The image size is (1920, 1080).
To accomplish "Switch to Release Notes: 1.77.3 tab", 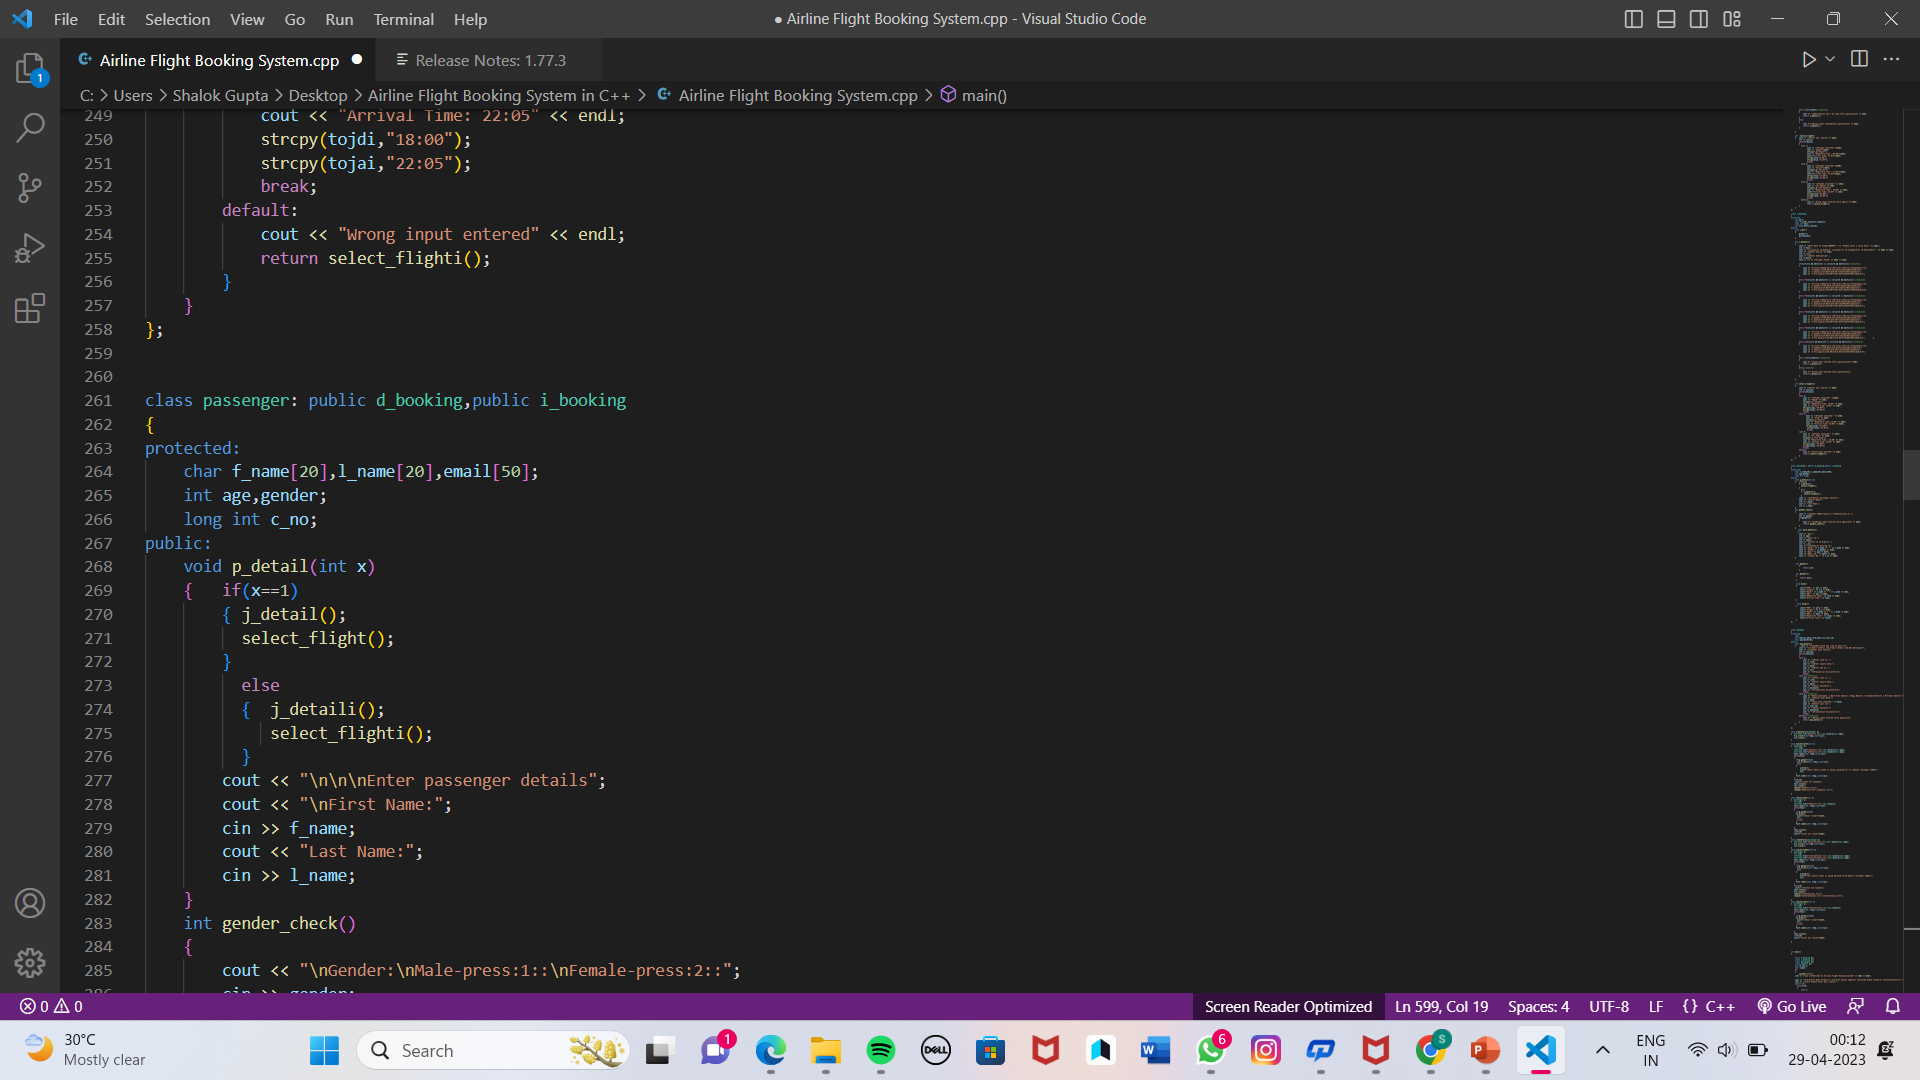I will (490, 60).
